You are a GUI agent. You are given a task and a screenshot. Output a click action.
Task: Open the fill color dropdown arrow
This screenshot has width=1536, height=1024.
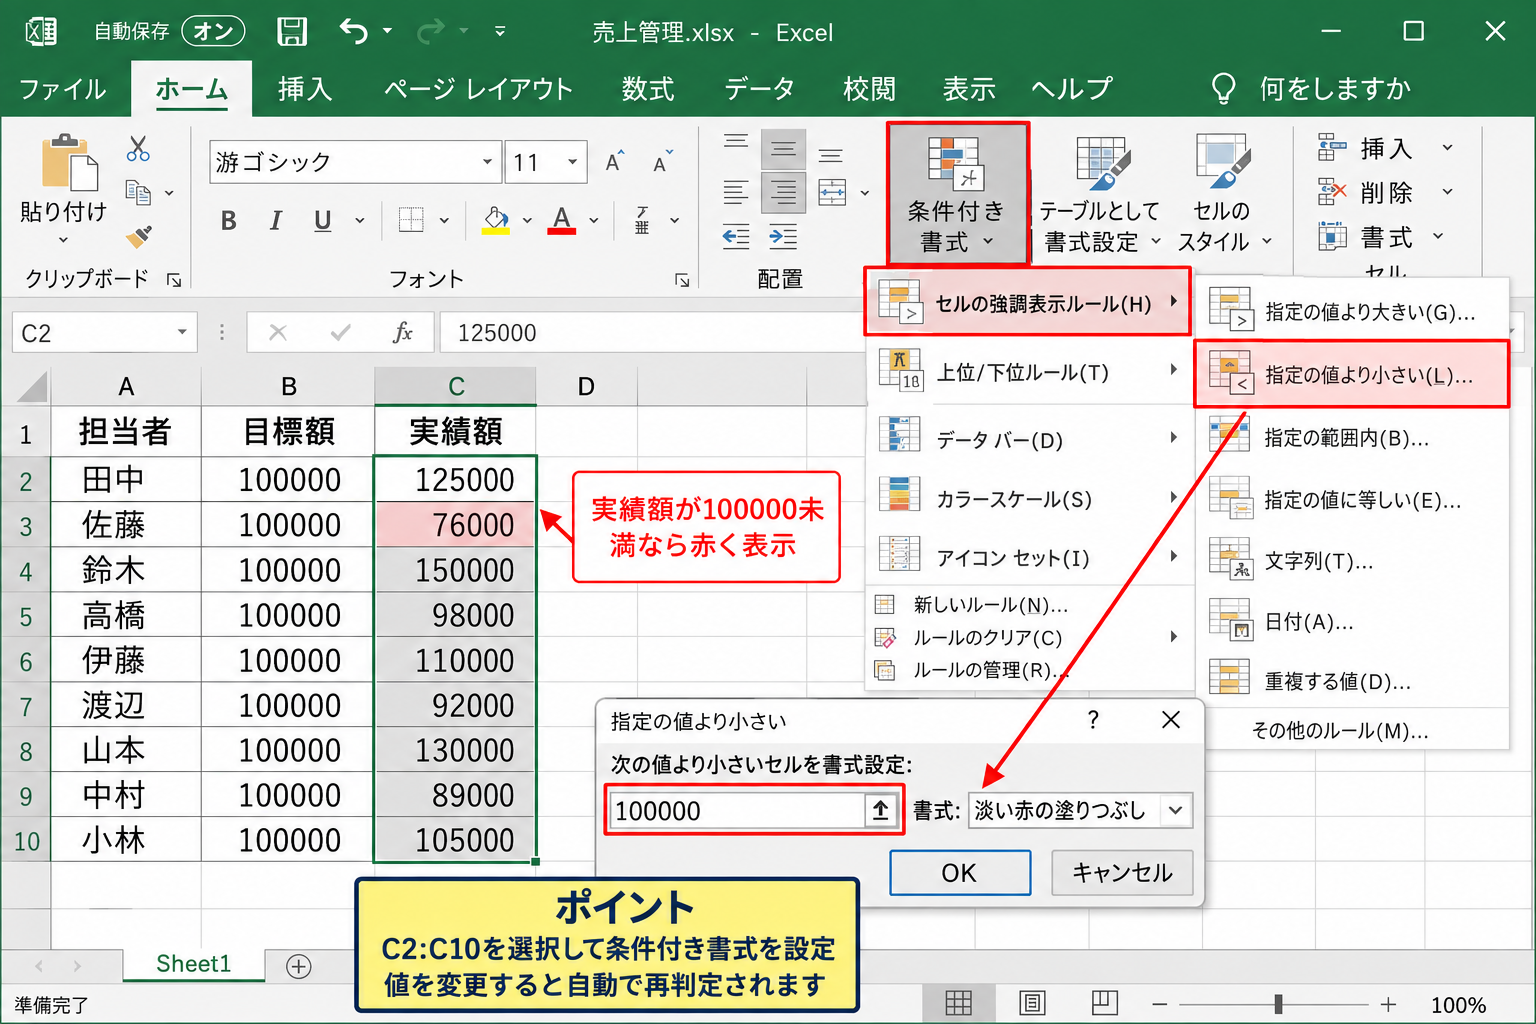coord(527,221)
